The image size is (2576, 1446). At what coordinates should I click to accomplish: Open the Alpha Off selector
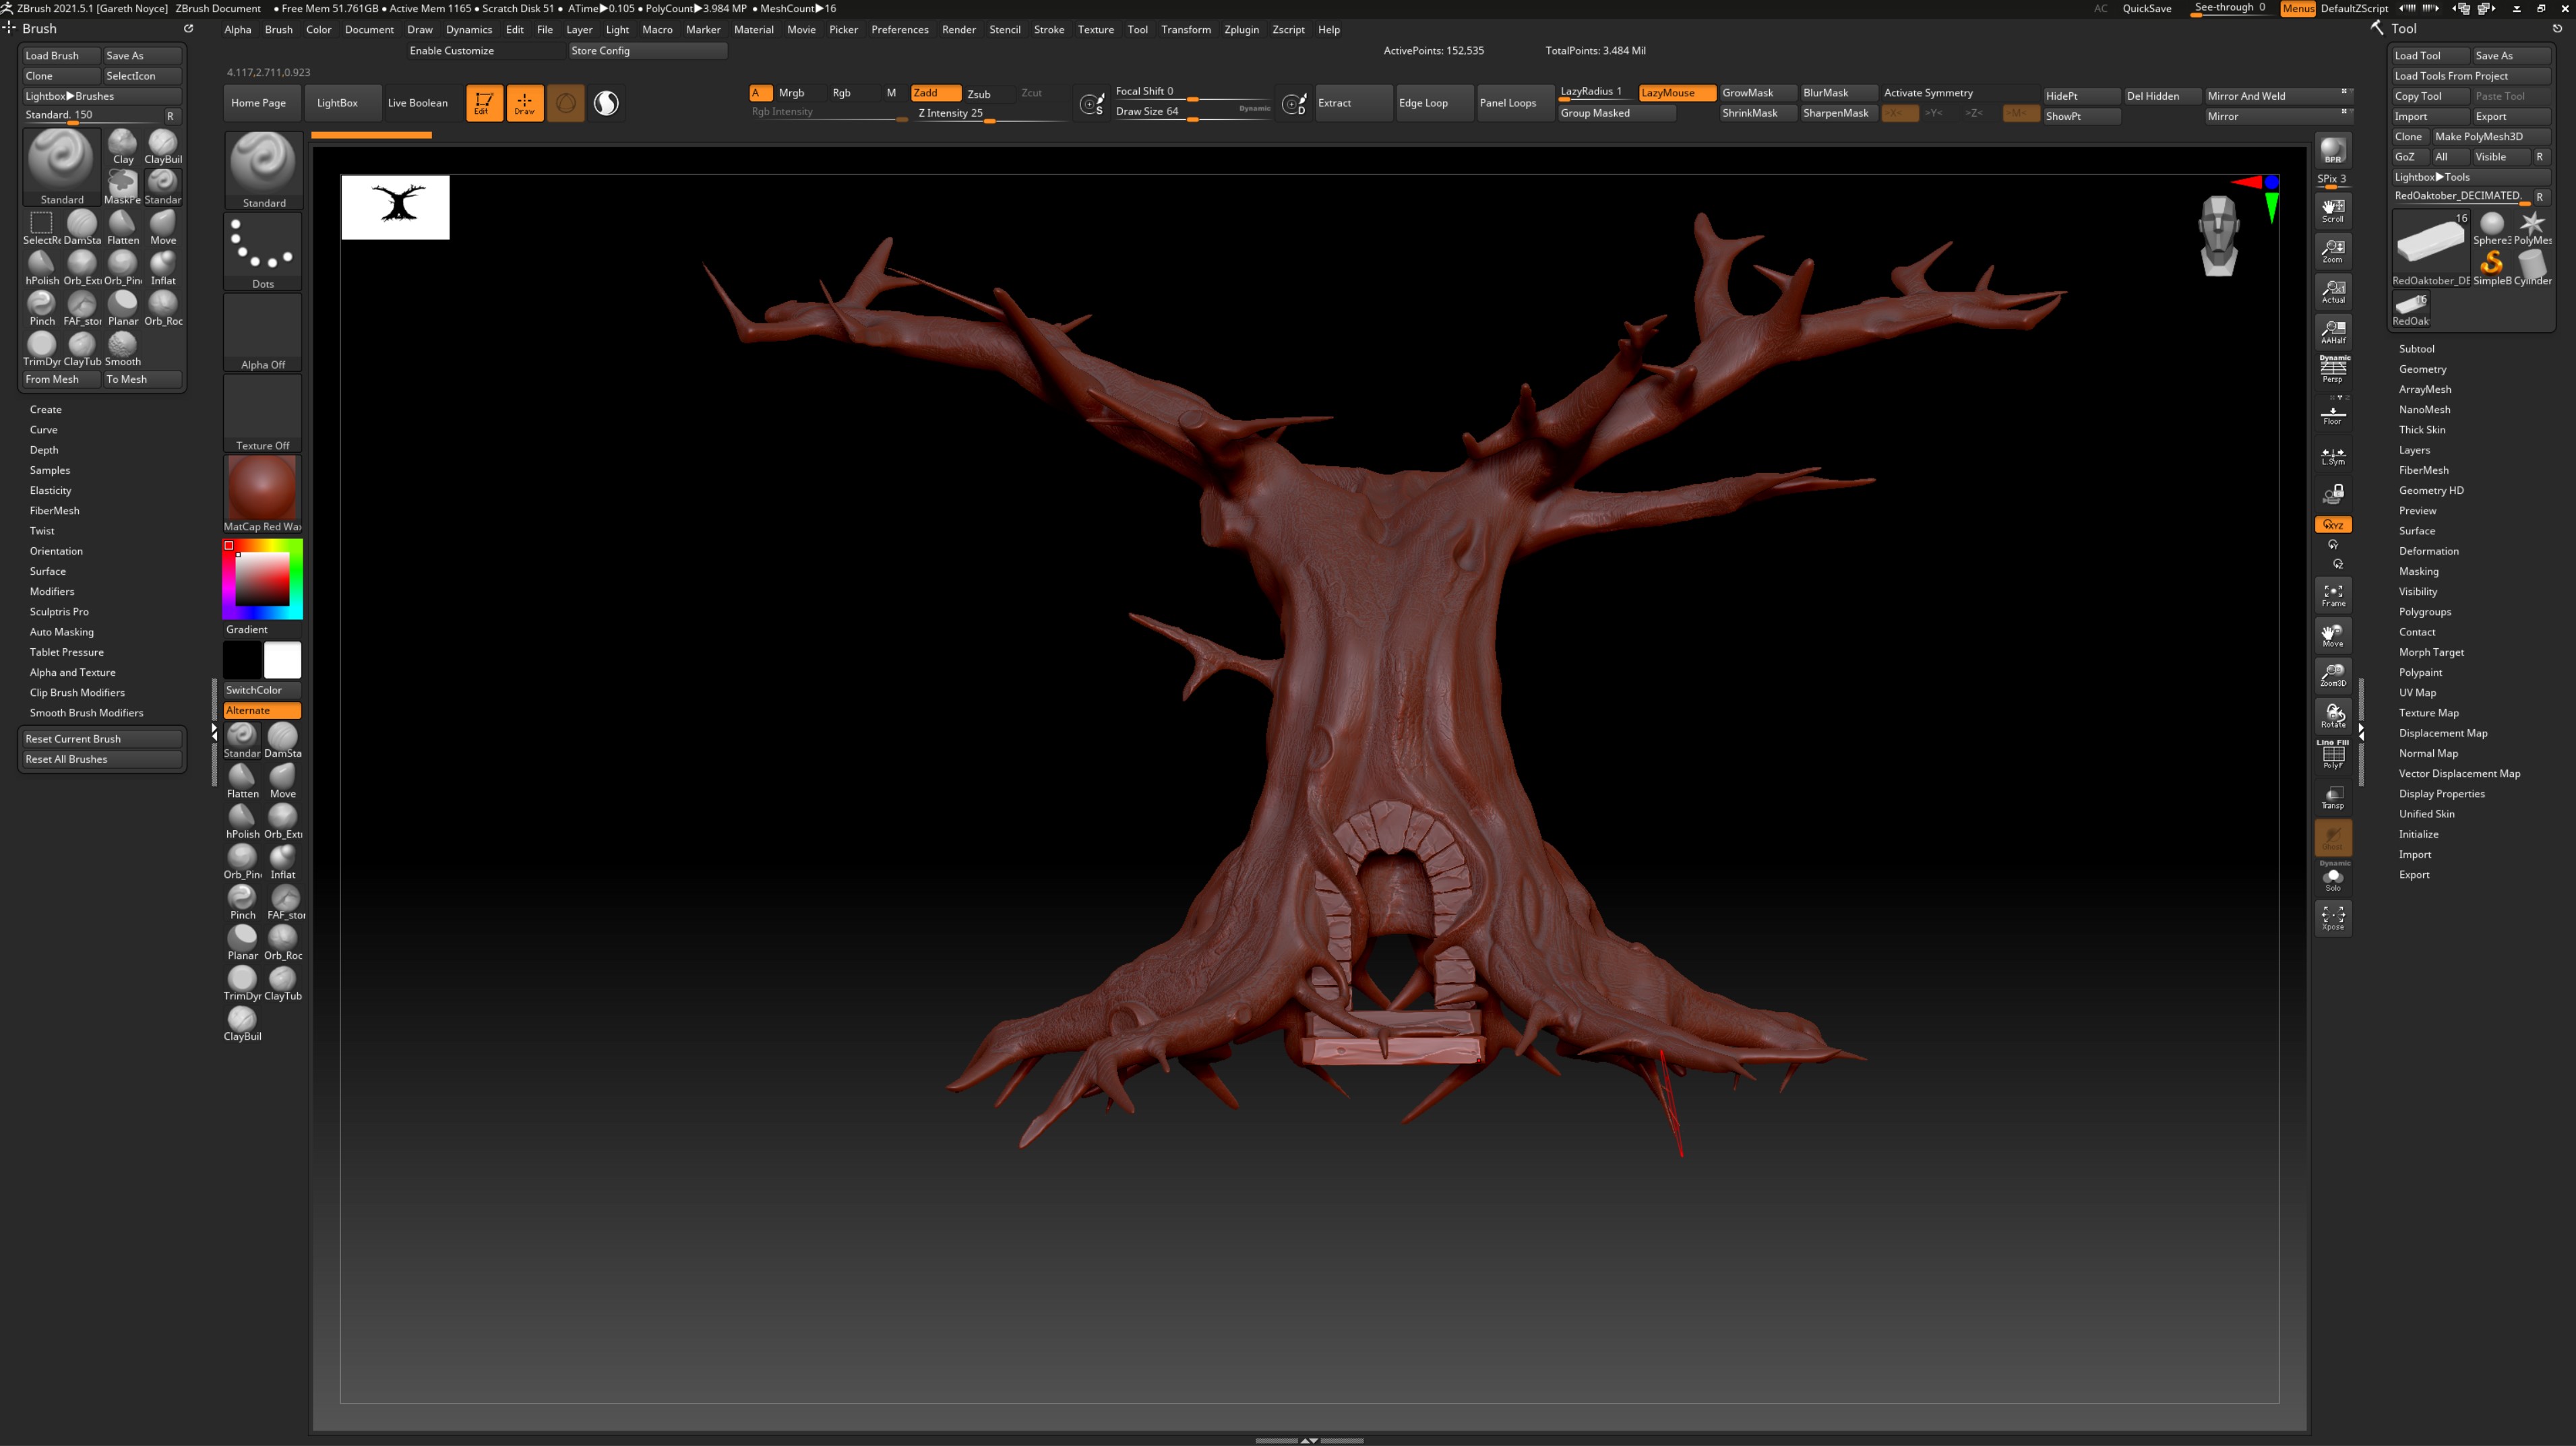[x=263, y=332]
